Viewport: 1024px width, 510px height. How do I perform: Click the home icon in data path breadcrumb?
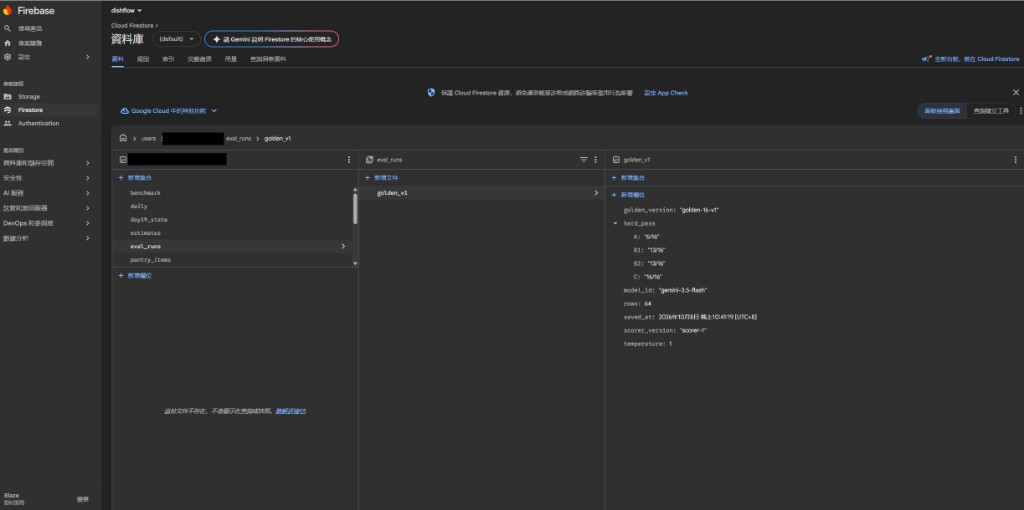(x=123, y=138)
